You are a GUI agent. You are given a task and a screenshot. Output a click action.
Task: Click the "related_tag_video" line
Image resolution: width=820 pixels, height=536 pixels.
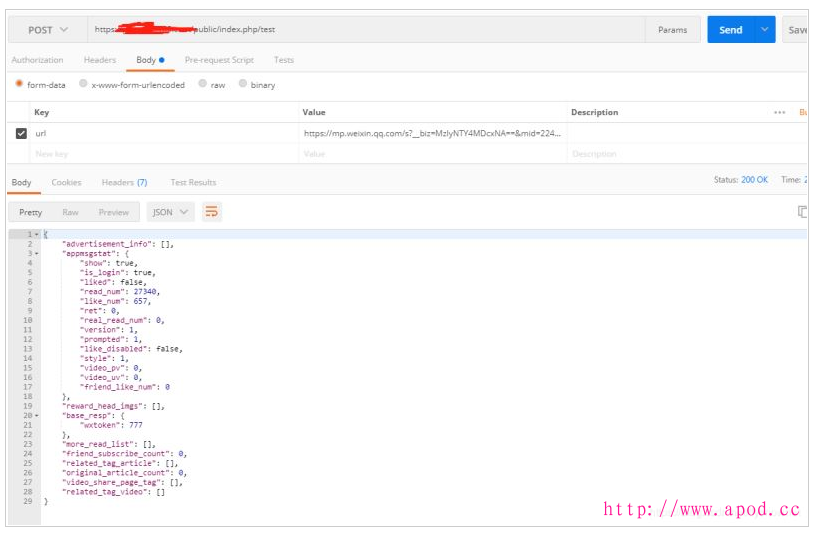click(x=113, y=492)
